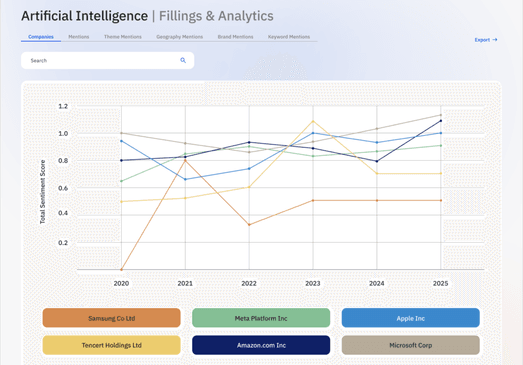
Task: Open the Brand Mentions tab
Action: coord(235,37)
